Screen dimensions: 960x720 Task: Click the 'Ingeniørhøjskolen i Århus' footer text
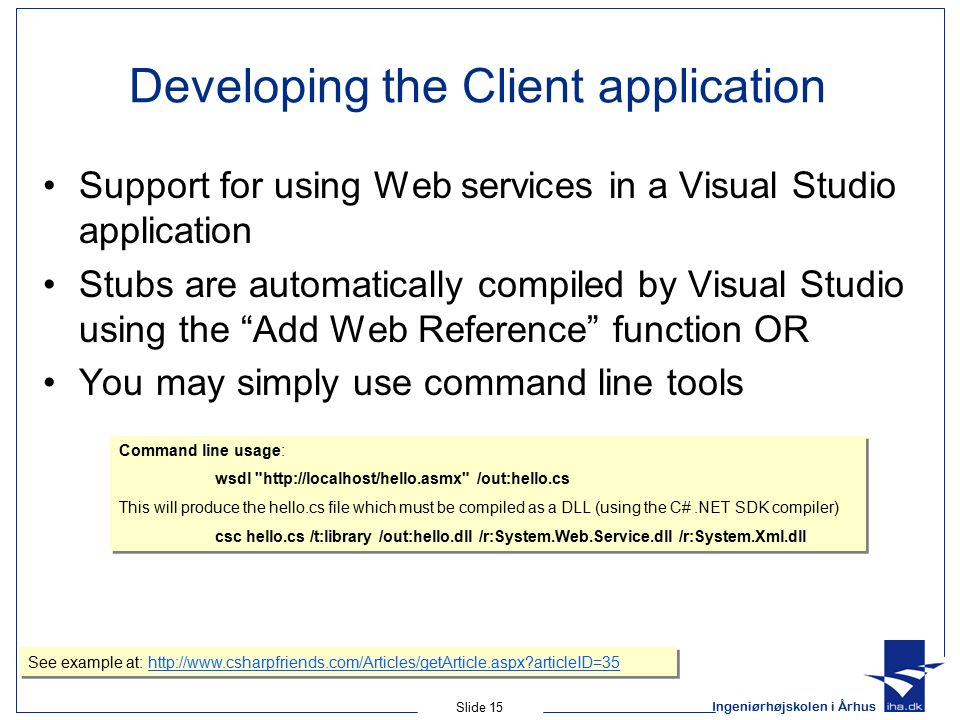click(x=794, y=707)
